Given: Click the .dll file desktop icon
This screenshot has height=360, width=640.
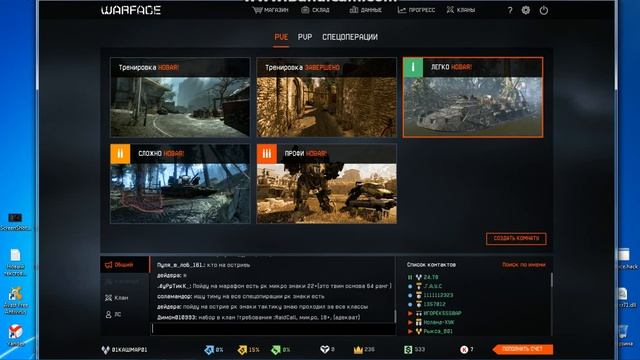Looking at the screenshot, I should (624, 298).
